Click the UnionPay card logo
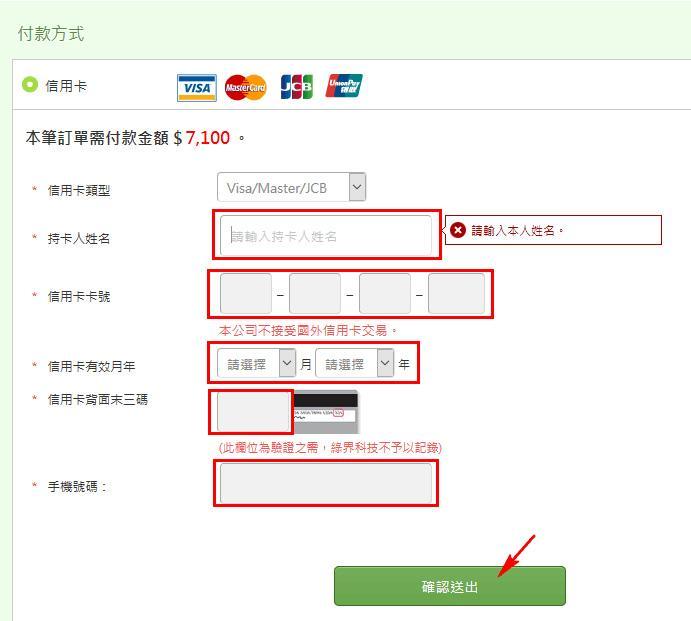 pos(344,86)
